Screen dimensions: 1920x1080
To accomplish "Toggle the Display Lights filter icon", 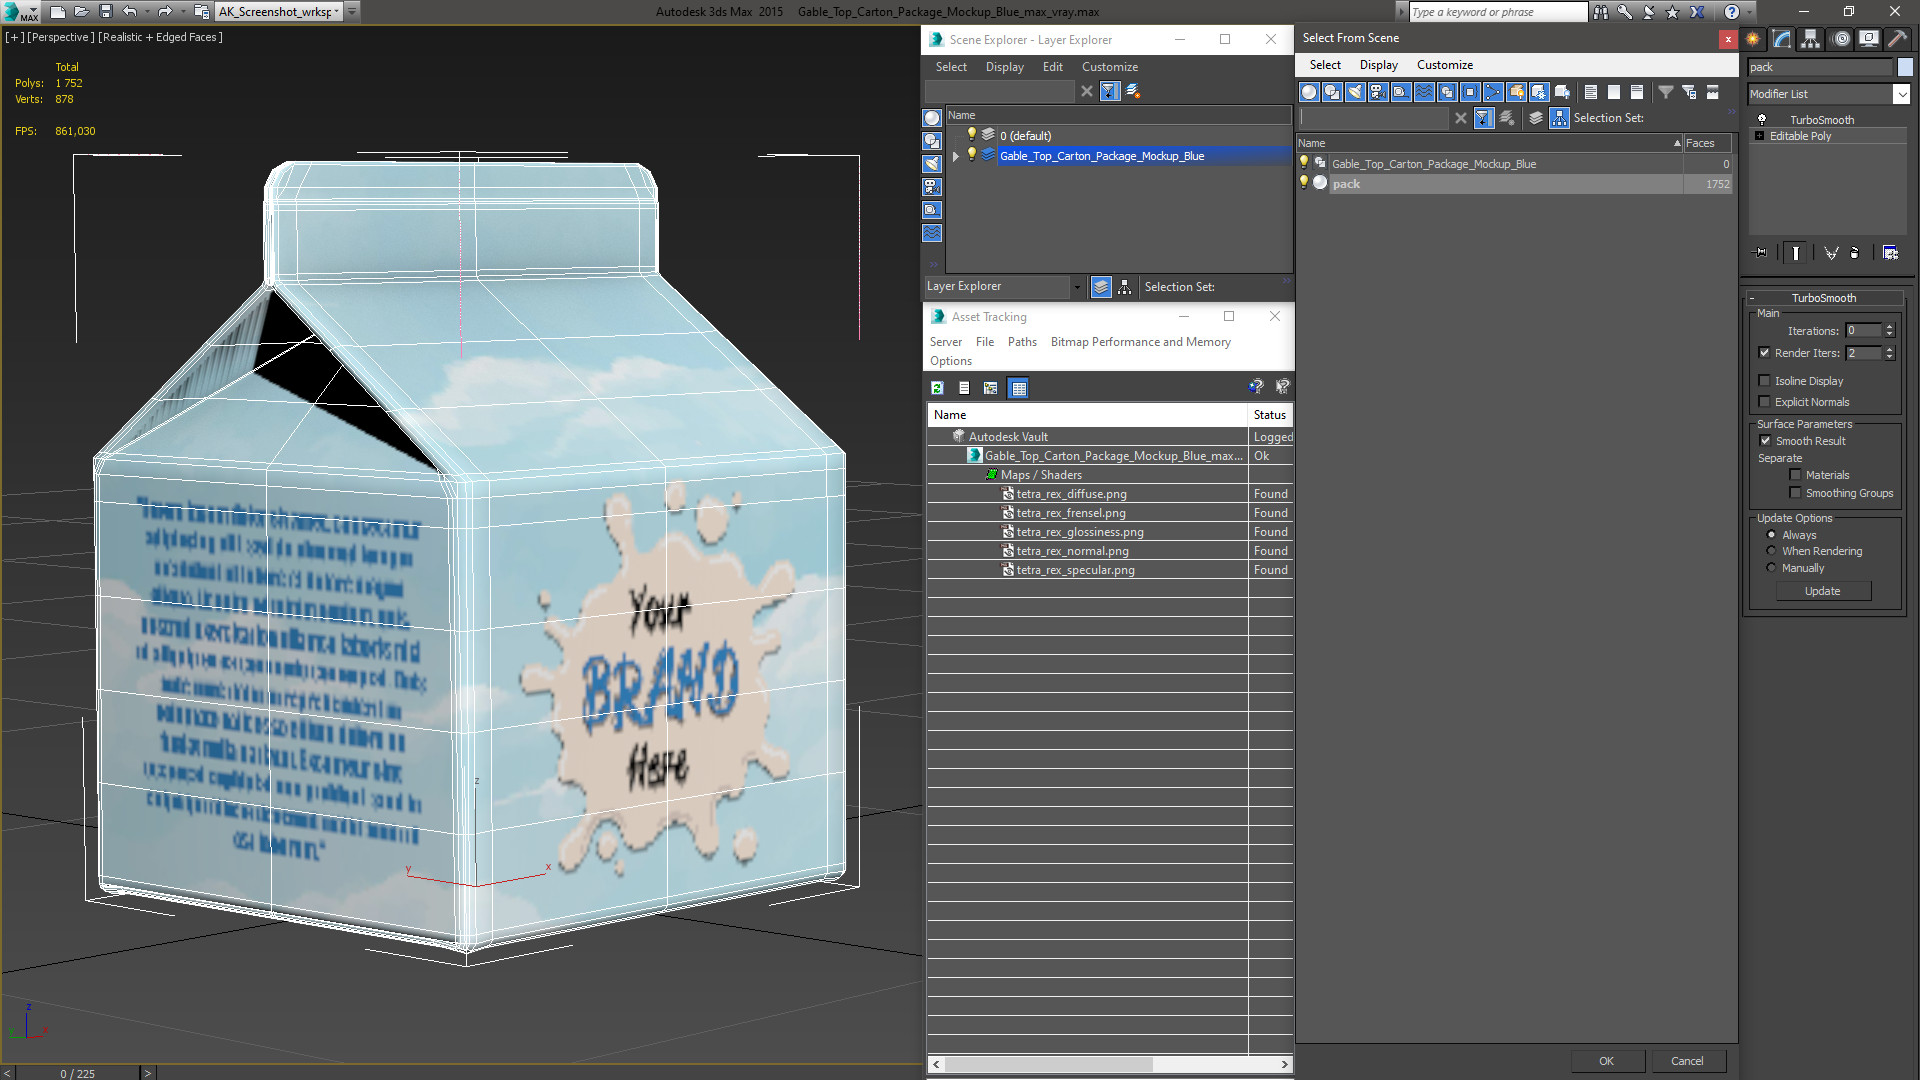I will 1355,92.
